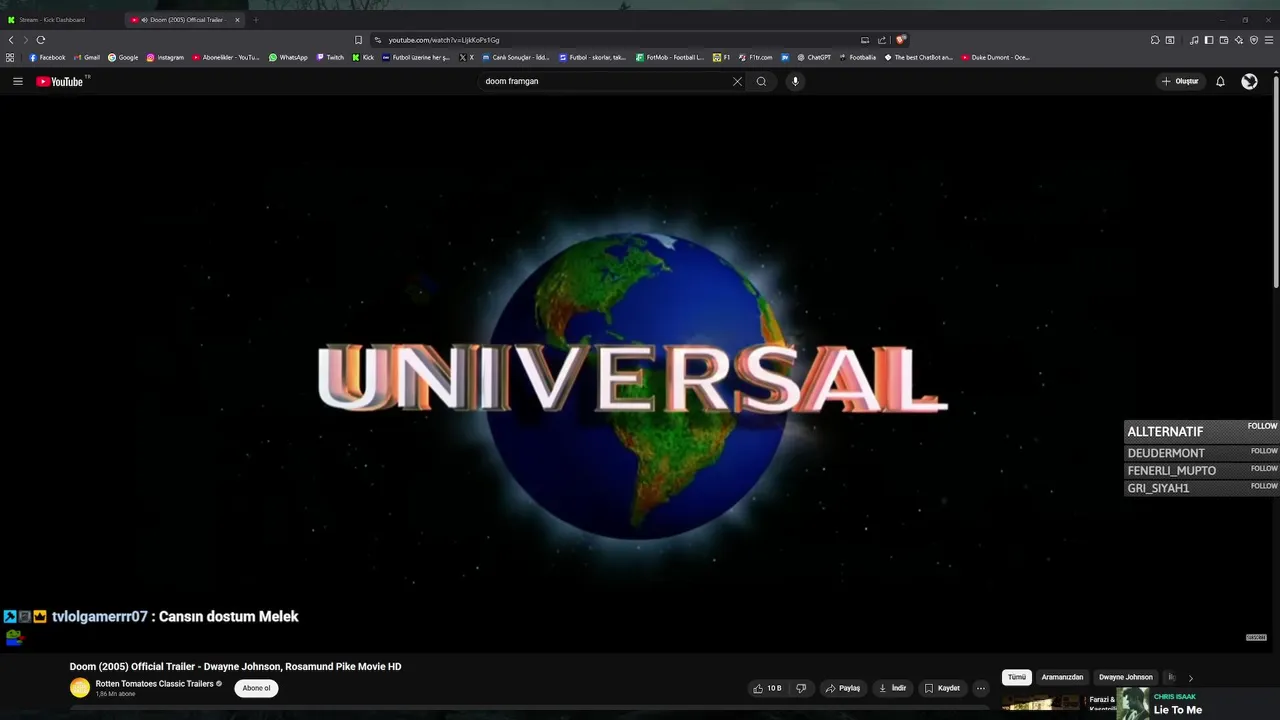Open the ChatGPT bookmark
The height and width of the screenshot is (720, 1280).
pos(814,57)
